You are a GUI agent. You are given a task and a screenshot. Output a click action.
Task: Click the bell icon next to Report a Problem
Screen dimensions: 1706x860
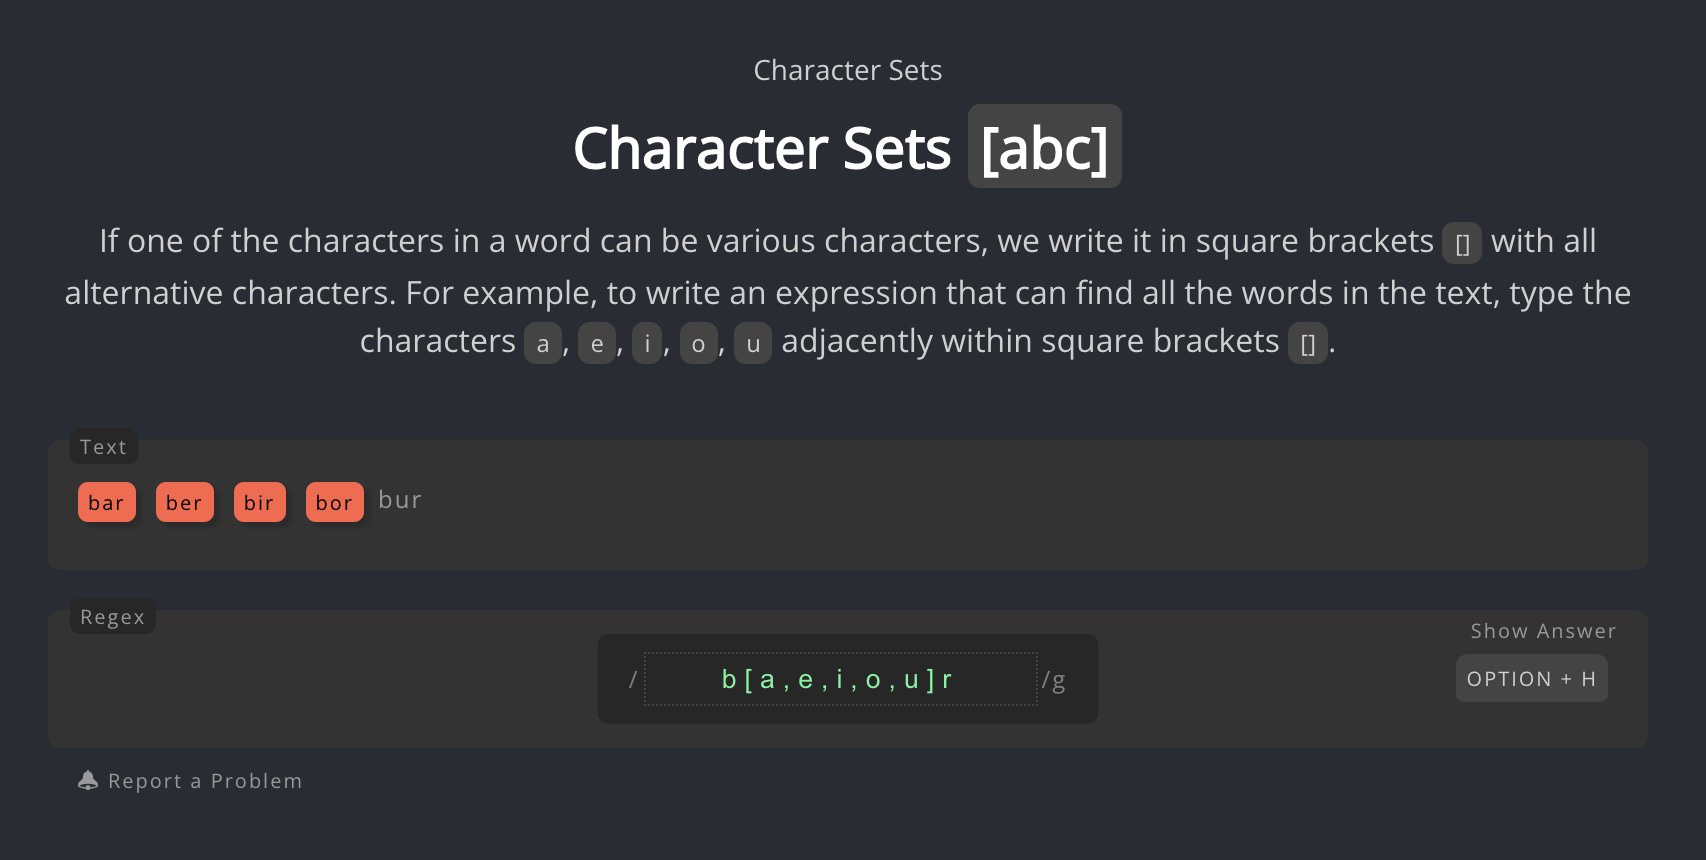click(88, 780)
